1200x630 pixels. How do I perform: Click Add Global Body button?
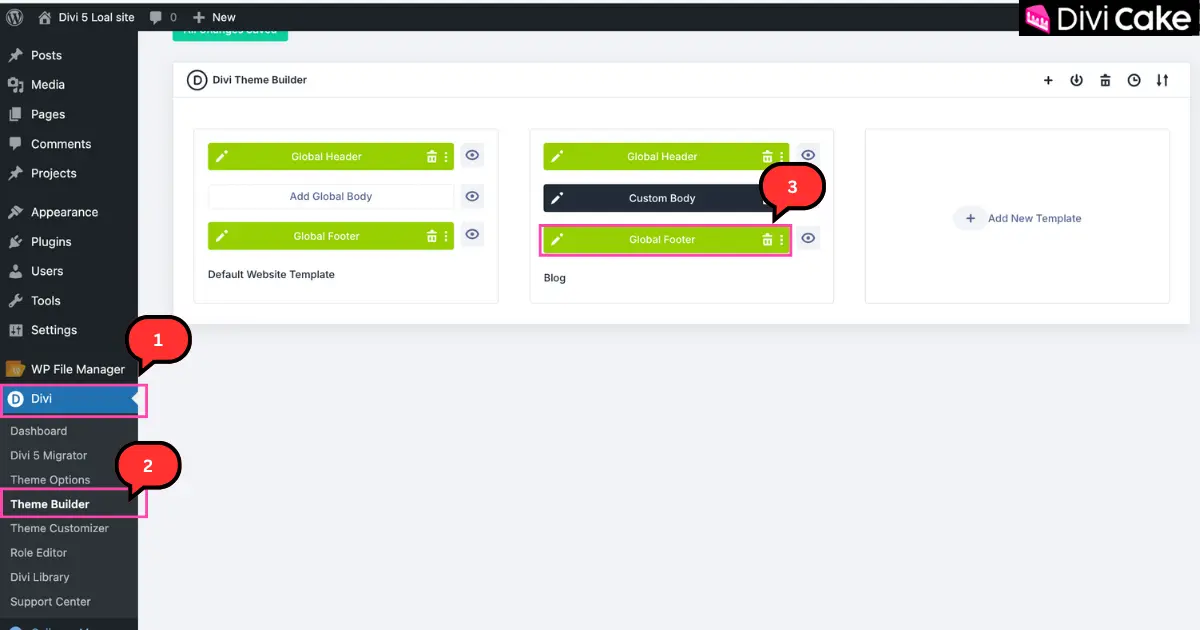(x=331, y=196)
